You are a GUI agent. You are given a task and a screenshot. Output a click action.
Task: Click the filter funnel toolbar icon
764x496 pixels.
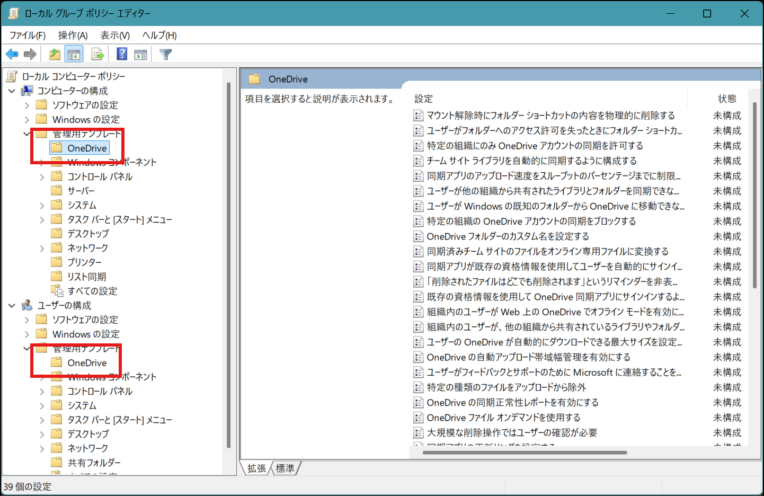[166, 54]
